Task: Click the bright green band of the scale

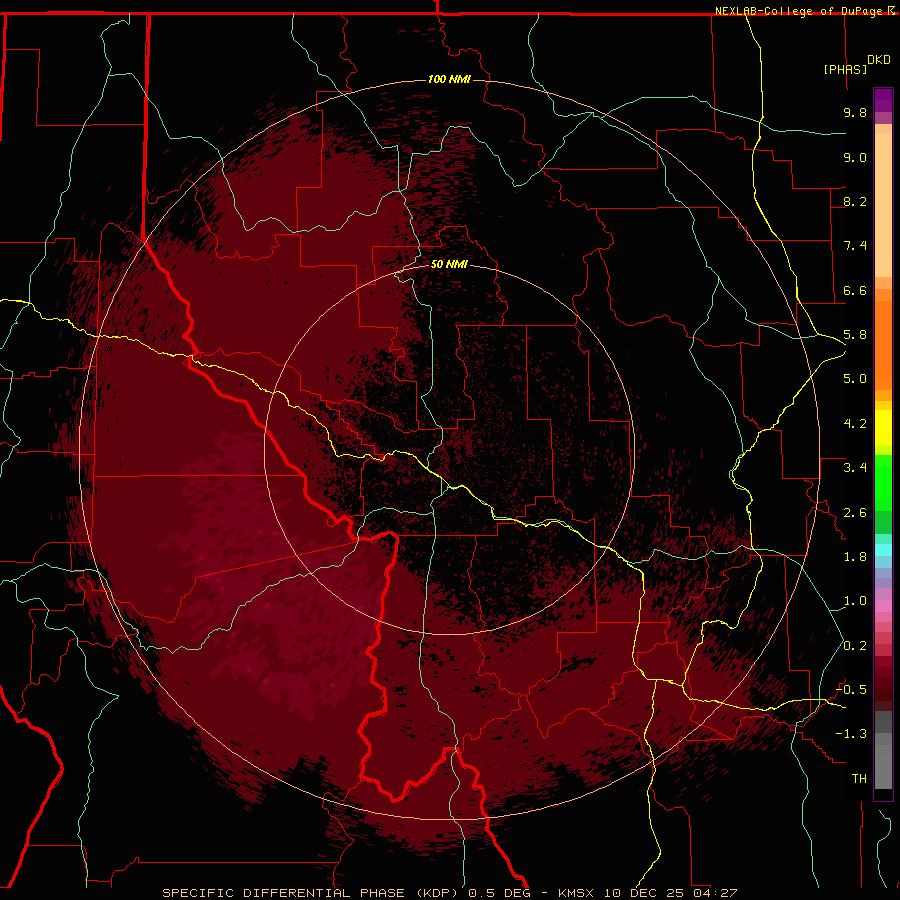Action: click(x=883, y=482)
